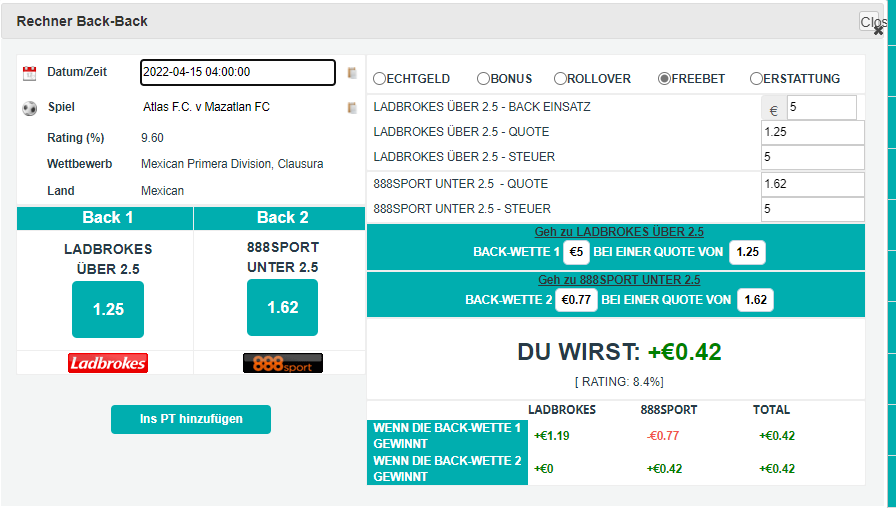Click the 888sport logo

283,363
